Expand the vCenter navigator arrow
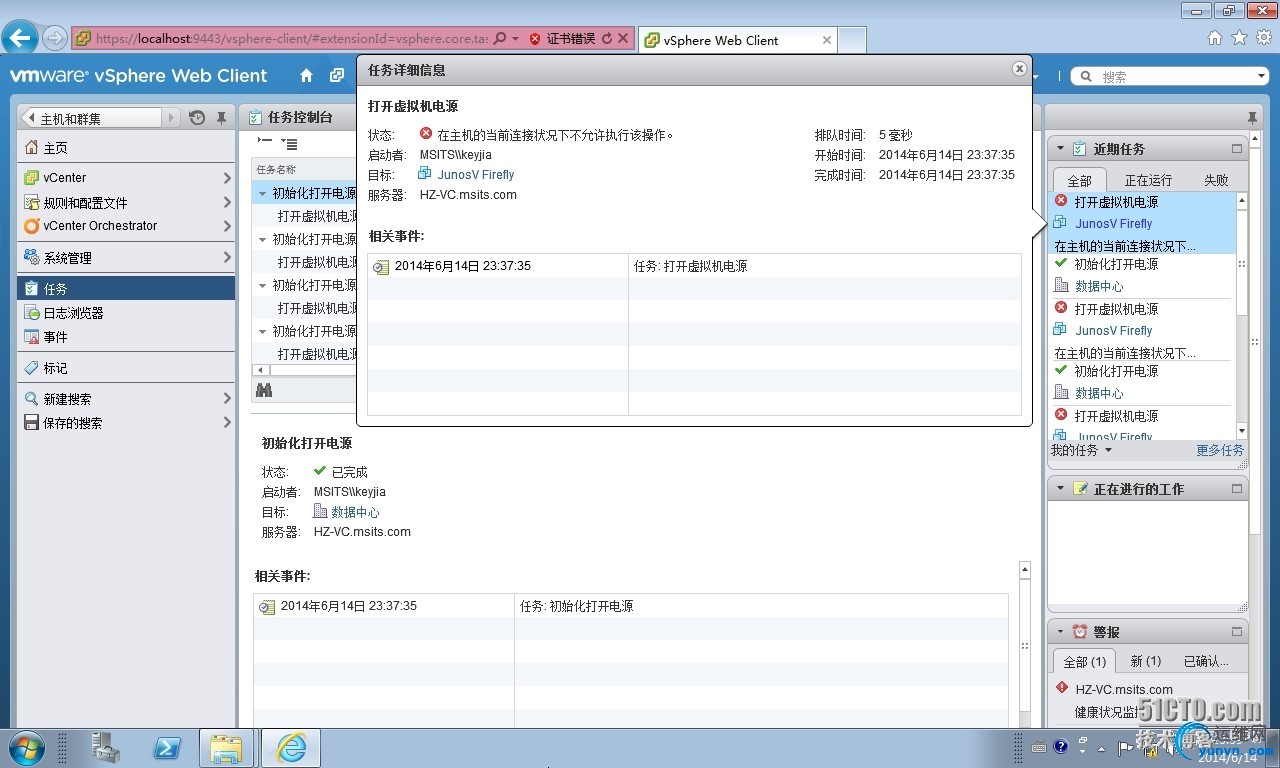This screenshot has height=768, width=1280. [x=227, y=178]
